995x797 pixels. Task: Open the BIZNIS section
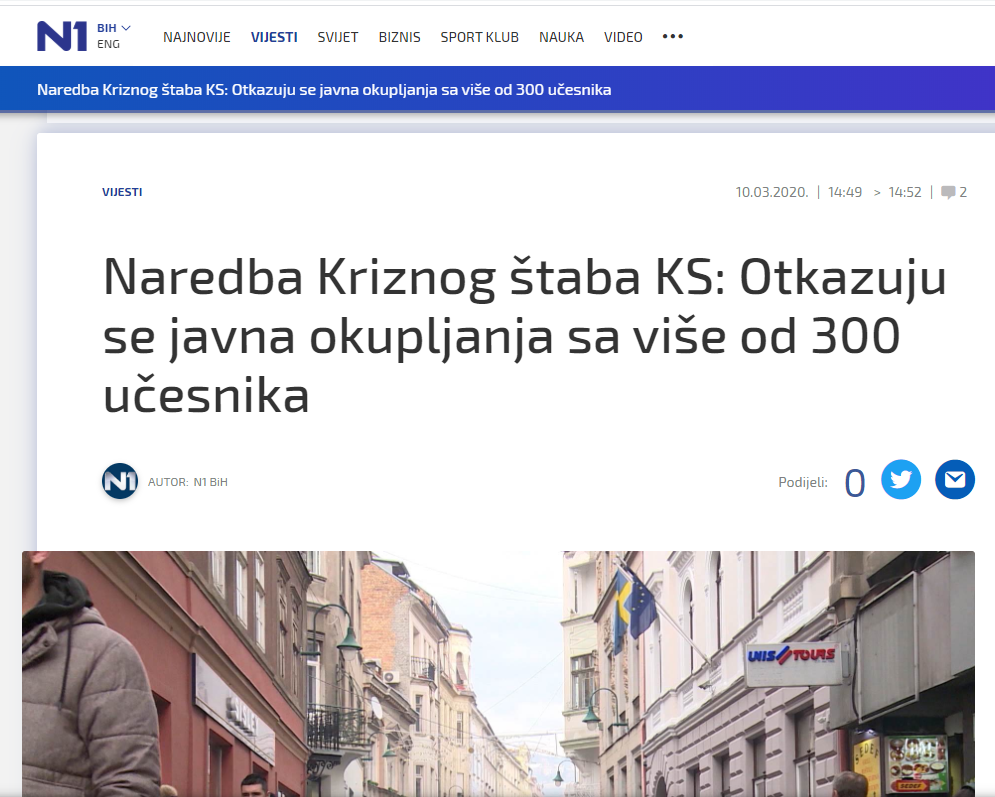pos(399,37)
